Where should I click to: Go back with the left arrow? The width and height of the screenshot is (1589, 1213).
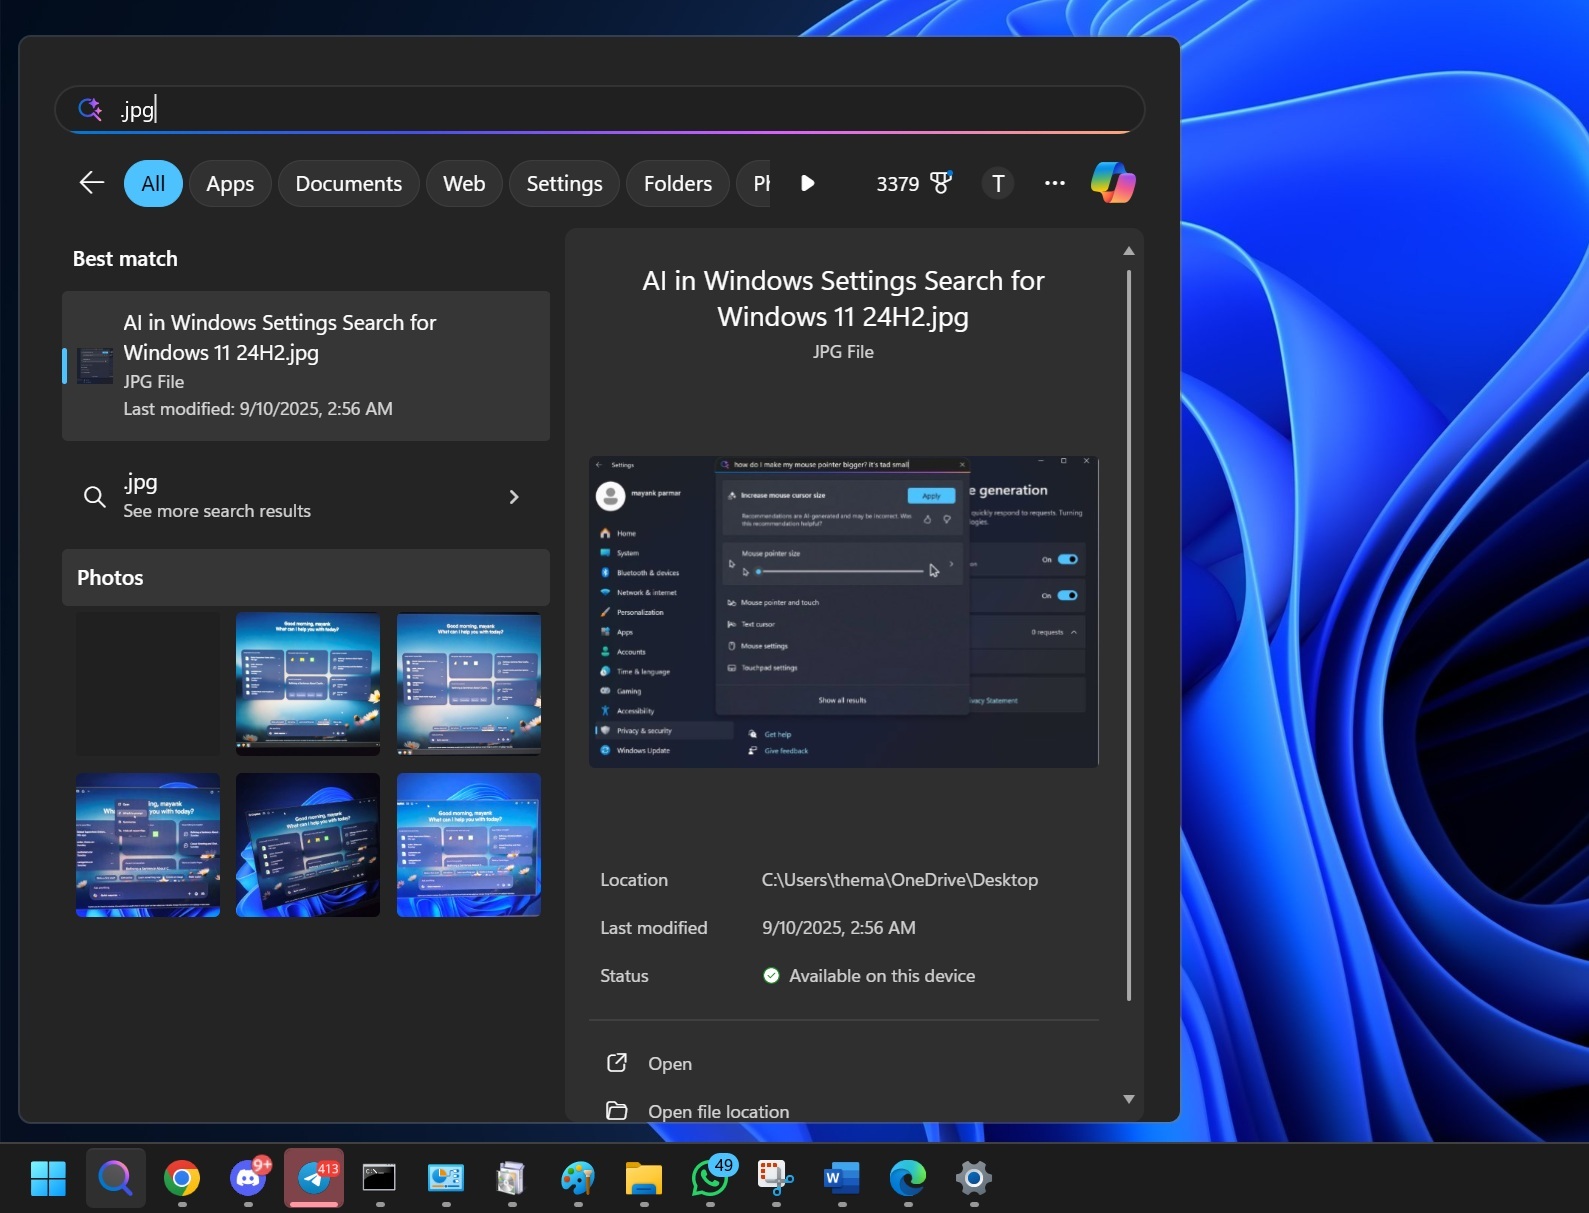[x=92, y=183]
